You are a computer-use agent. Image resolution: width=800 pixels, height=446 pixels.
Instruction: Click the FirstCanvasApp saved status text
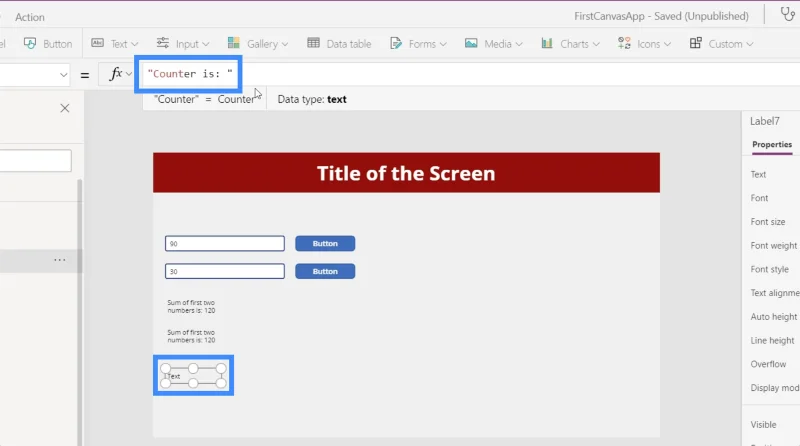661,16
